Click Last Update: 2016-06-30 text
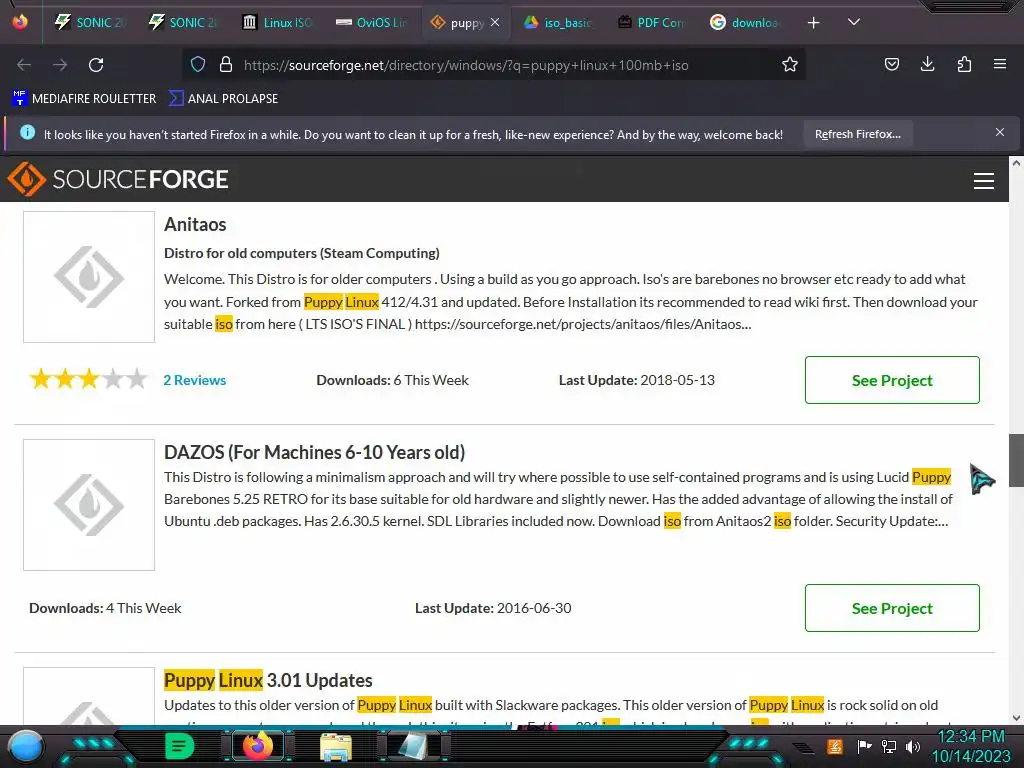The image size is (1024, 768). click(x=493, y=608)
